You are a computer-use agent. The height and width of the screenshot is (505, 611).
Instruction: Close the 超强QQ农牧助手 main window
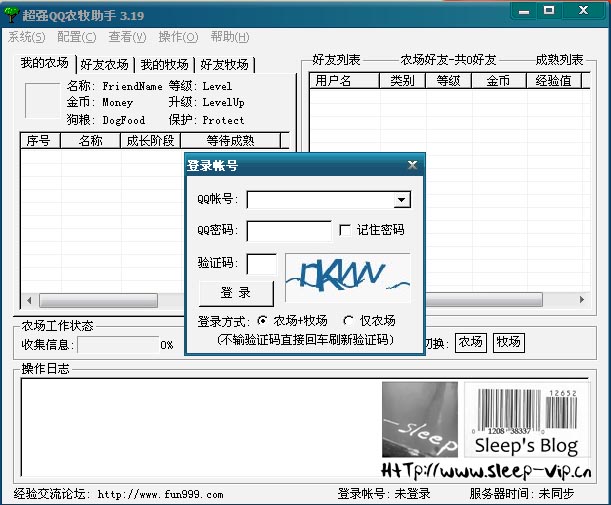(583, 11)
